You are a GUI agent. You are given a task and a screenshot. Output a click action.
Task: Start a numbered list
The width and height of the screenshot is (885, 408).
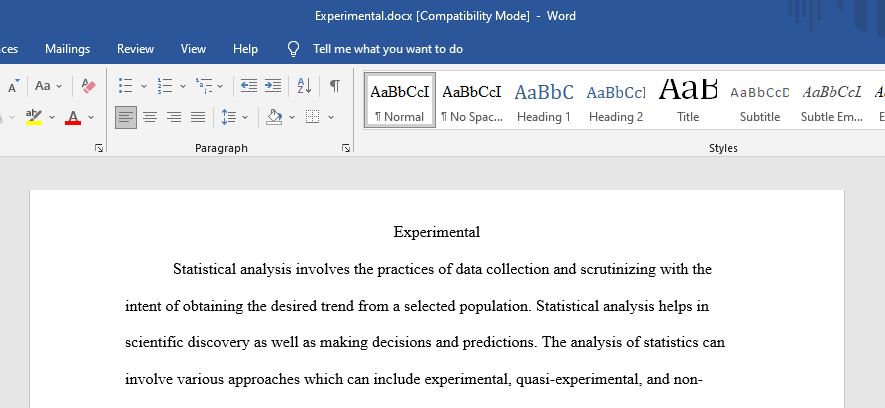[165, 86]
